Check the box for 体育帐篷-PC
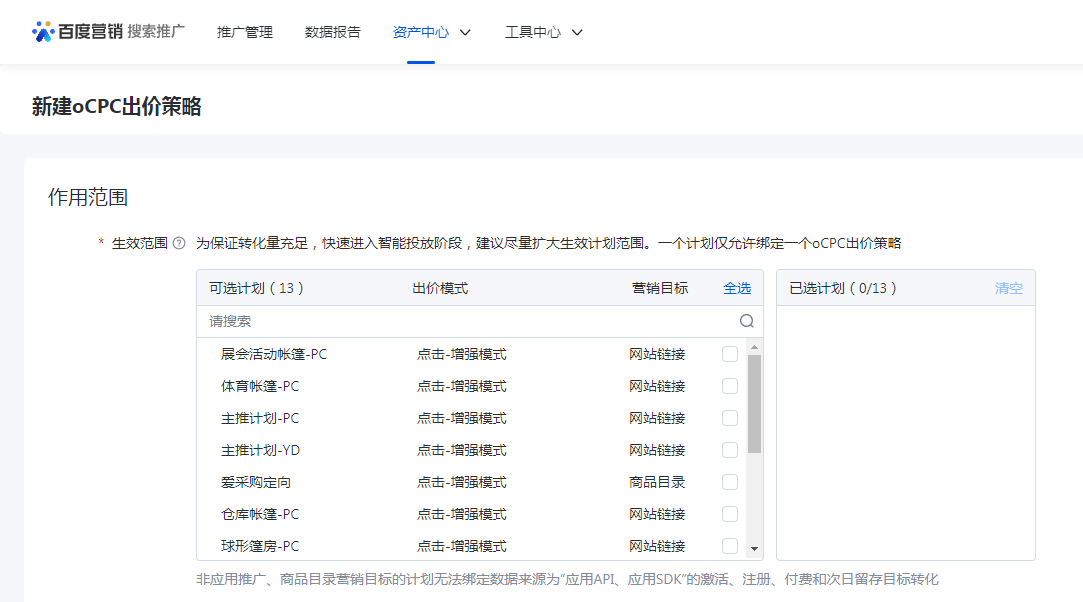 coord(730,386)
